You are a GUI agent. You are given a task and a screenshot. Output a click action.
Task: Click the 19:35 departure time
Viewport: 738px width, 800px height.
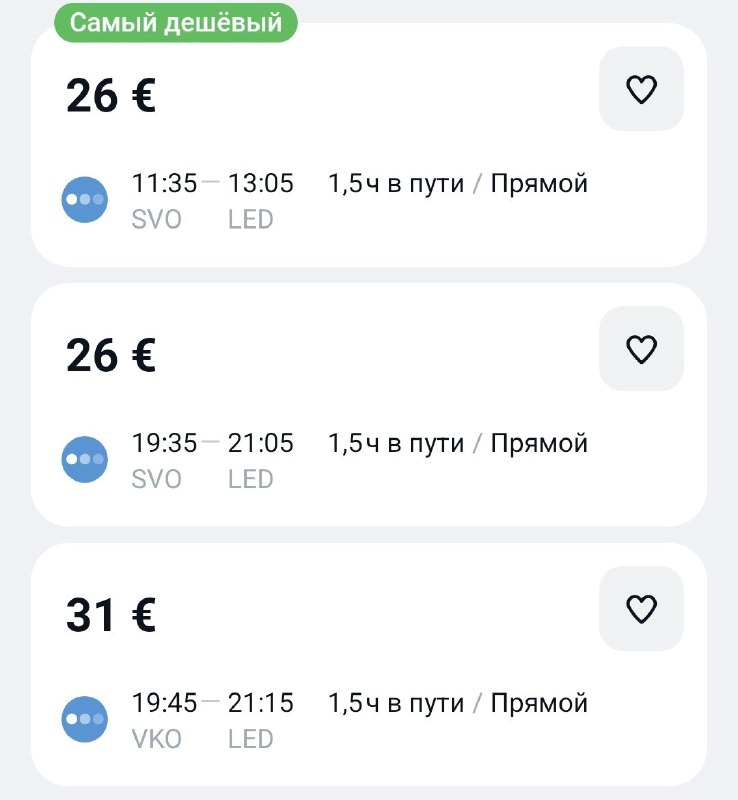(x=164, y=443)
